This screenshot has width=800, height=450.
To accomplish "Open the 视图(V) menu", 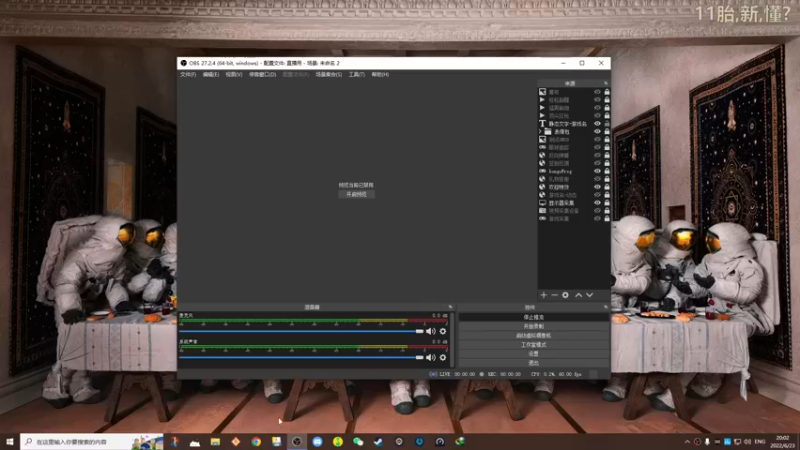I will click(234, 74).
